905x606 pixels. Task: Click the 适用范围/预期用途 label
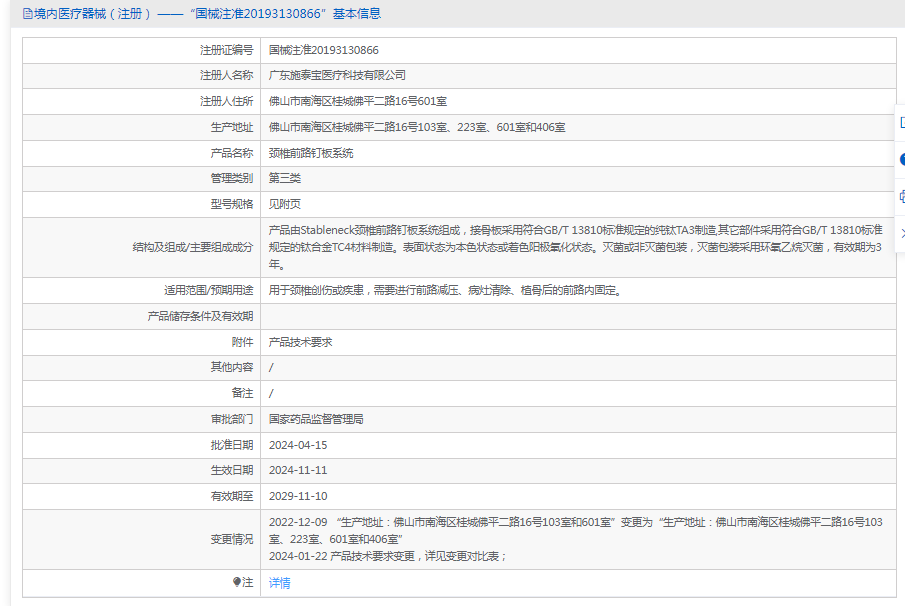208,290
